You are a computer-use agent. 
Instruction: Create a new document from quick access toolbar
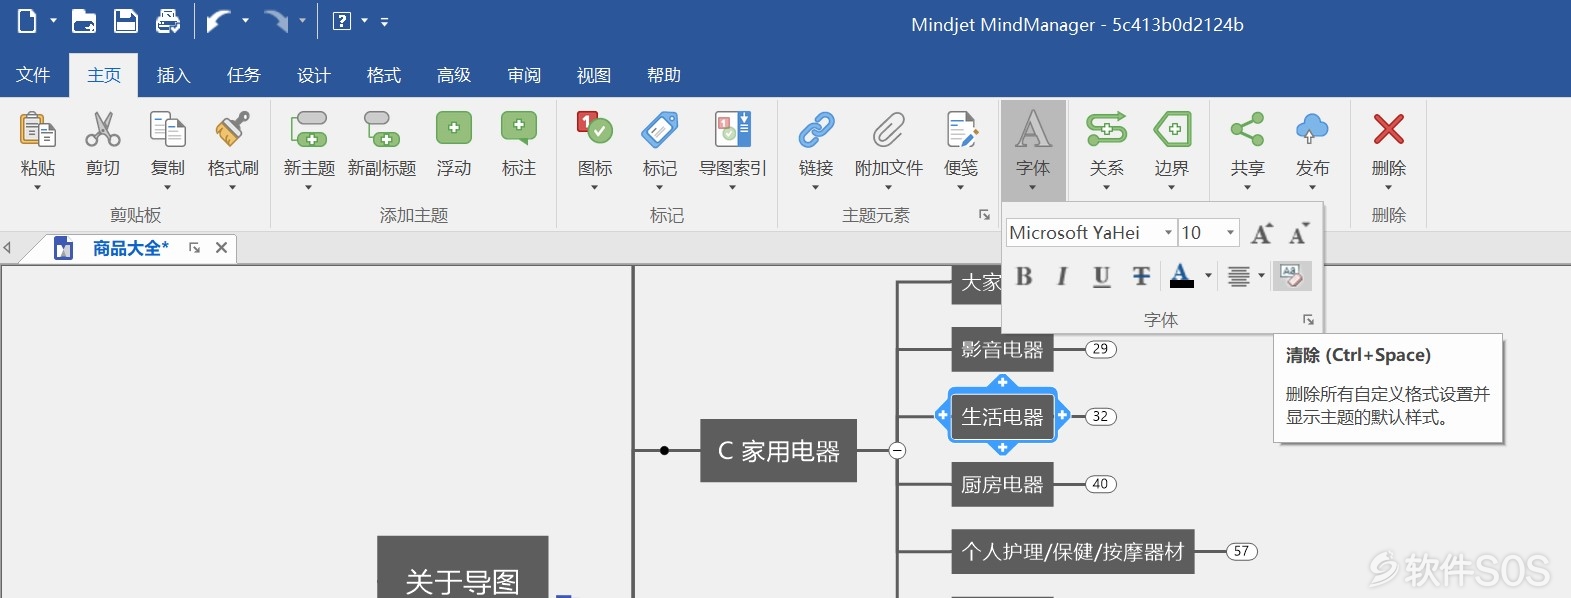(x=28, y=21)
